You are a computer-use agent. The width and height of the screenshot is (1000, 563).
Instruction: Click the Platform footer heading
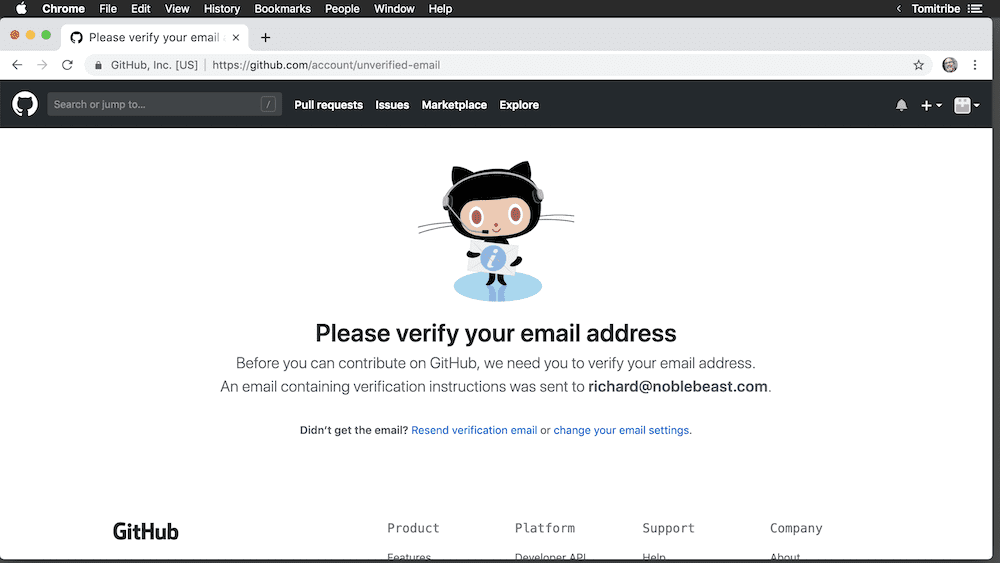point(545,528)
